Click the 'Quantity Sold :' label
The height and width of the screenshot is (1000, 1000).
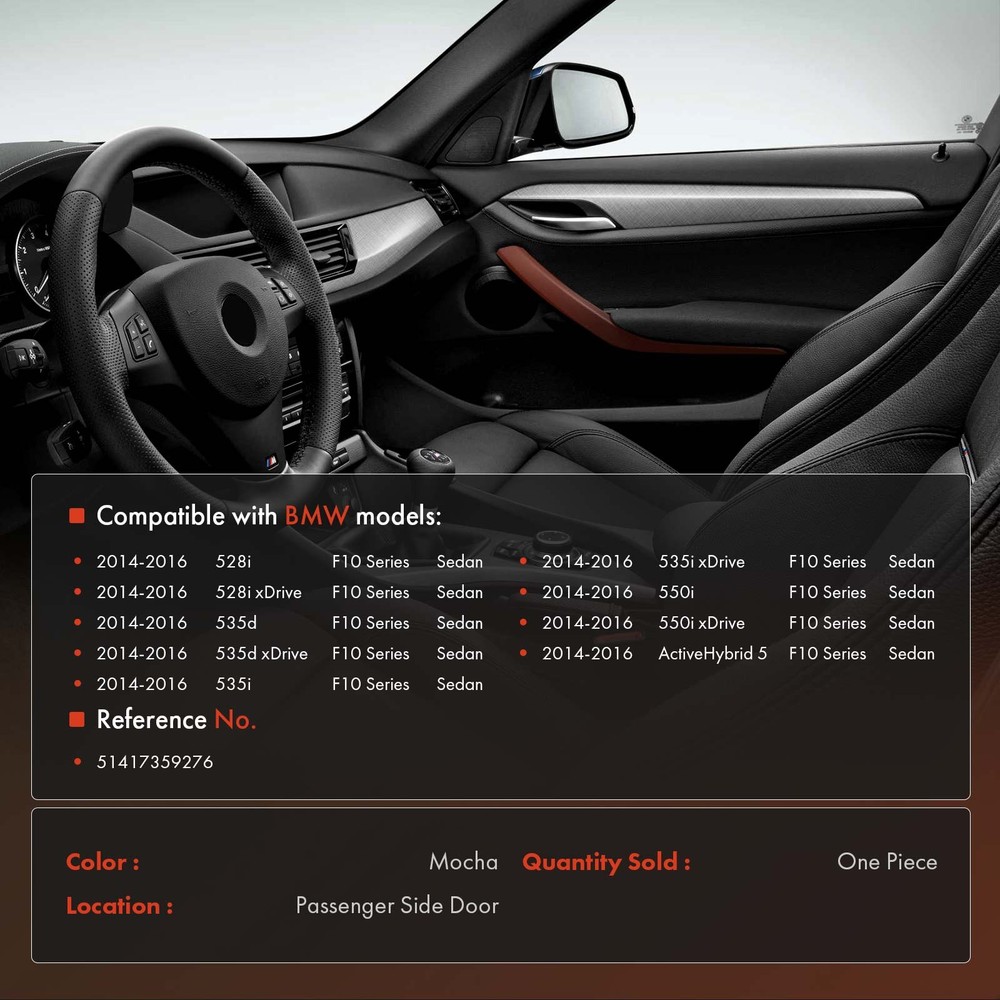click(606, 862)
